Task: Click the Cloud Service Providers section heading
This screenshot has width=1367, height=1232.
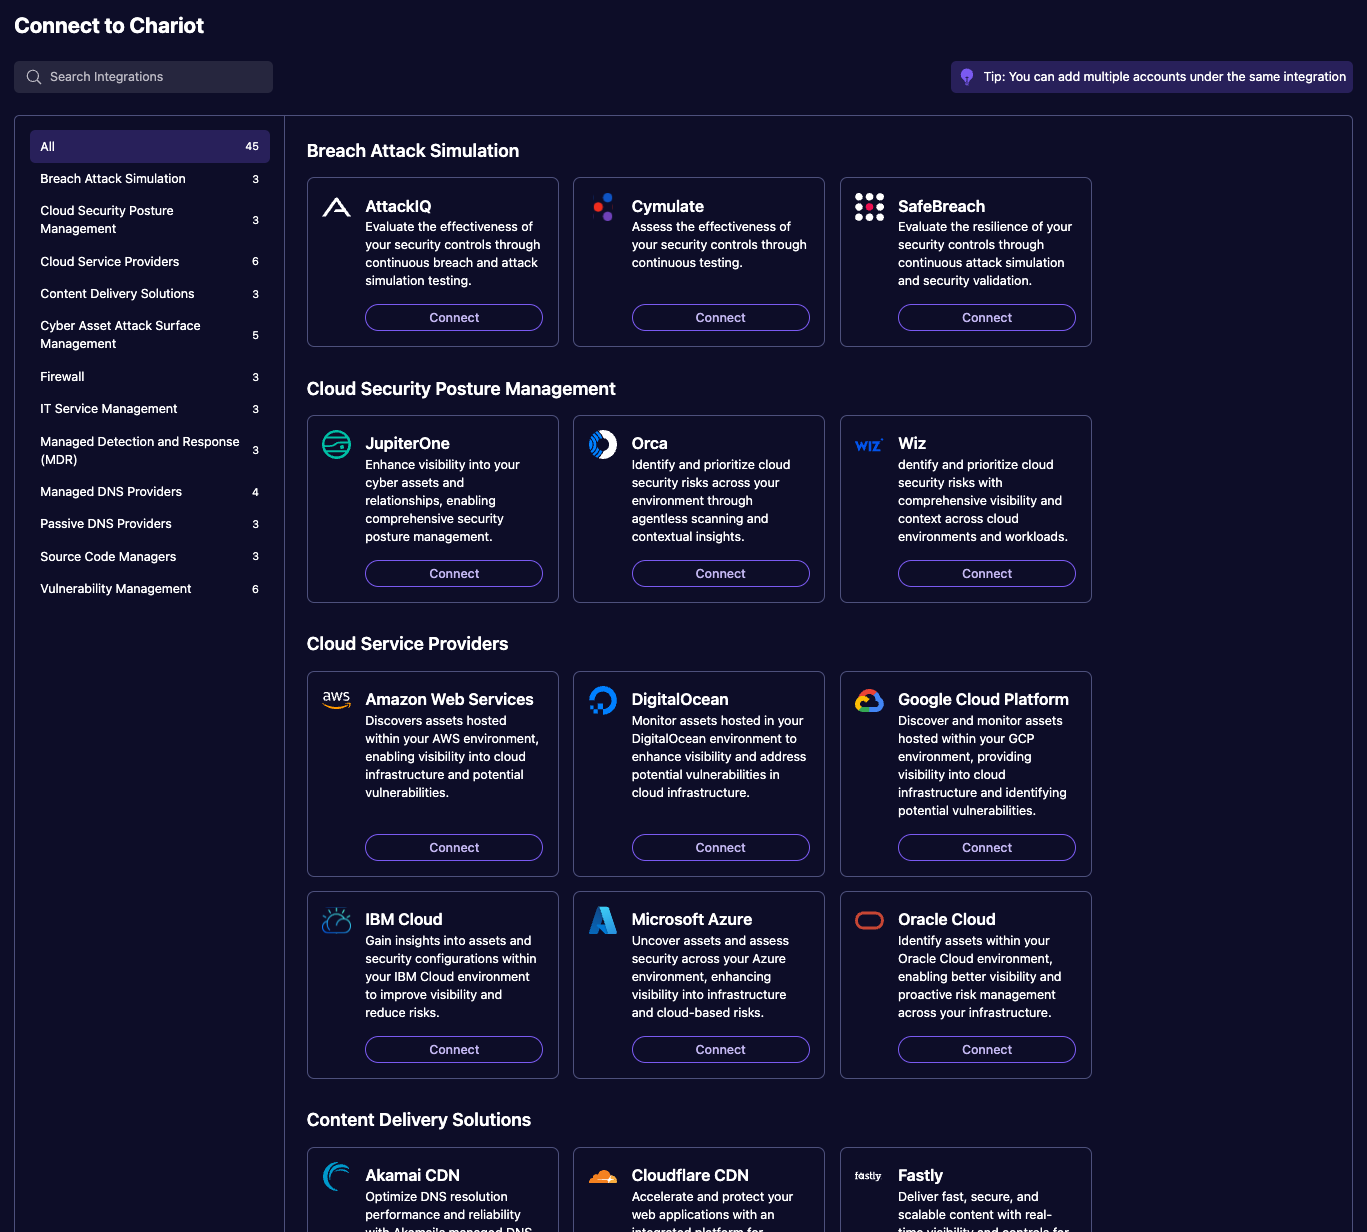Action: pos(407,644)
